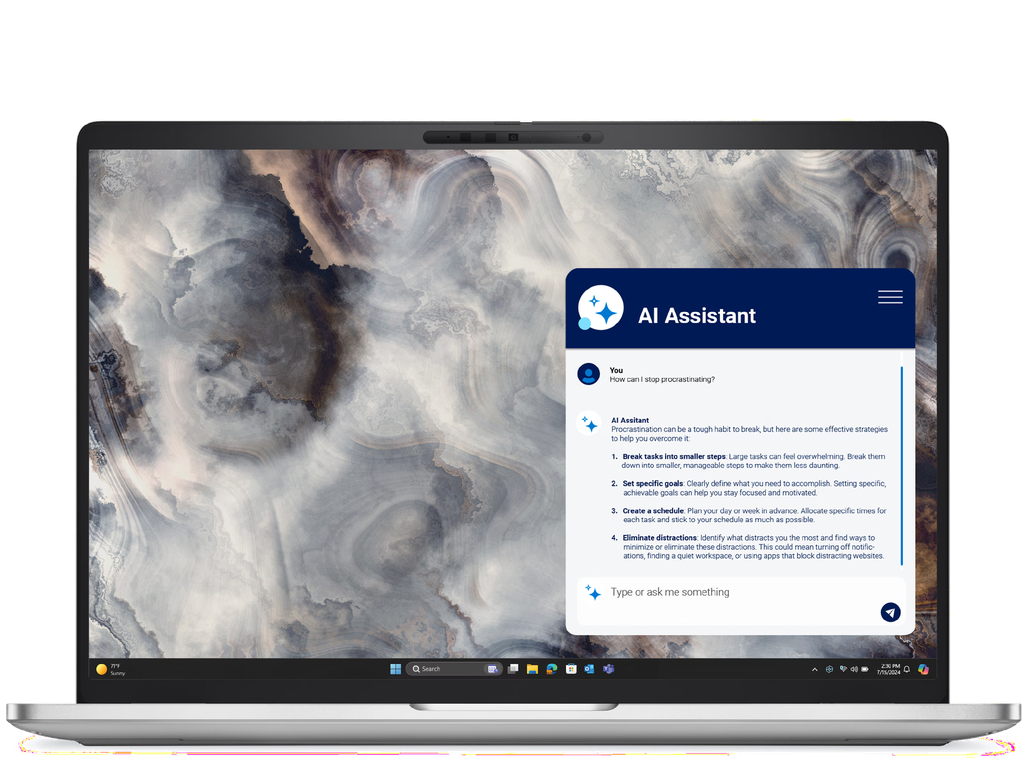
Task: Open the Windows Start menu
Action: (x=396, y=669)
